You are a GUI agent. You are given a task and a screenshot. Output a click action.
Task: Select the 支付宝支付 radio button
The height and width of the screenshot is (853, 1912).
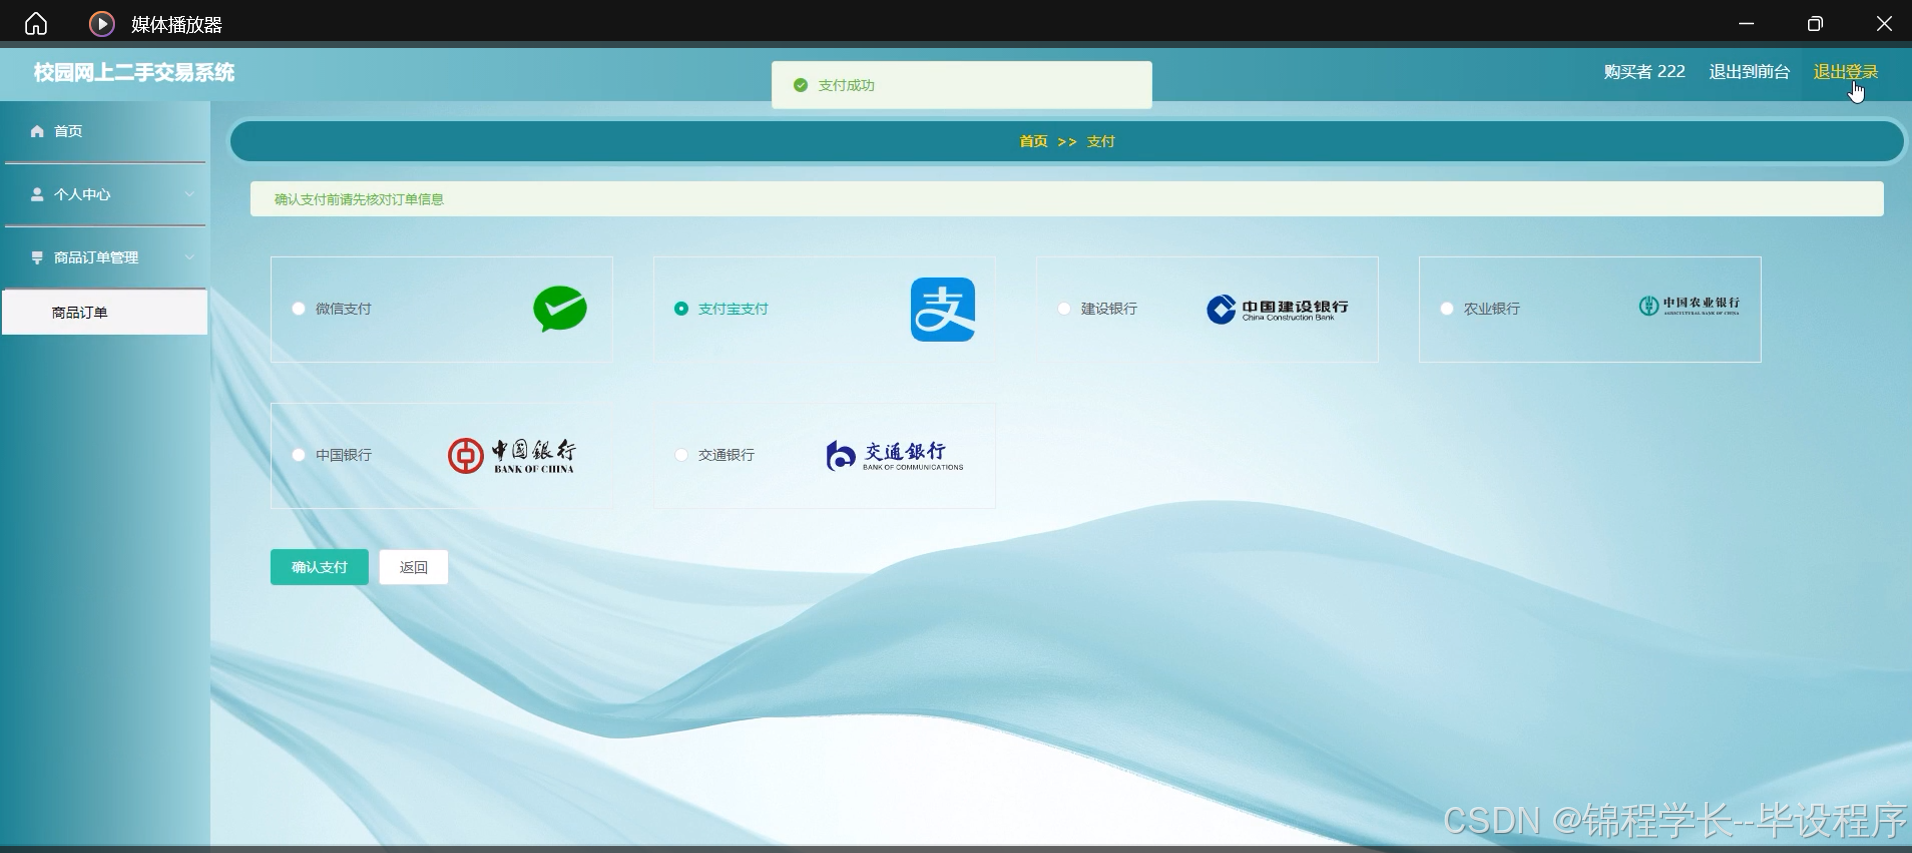(x=681, y=308)
